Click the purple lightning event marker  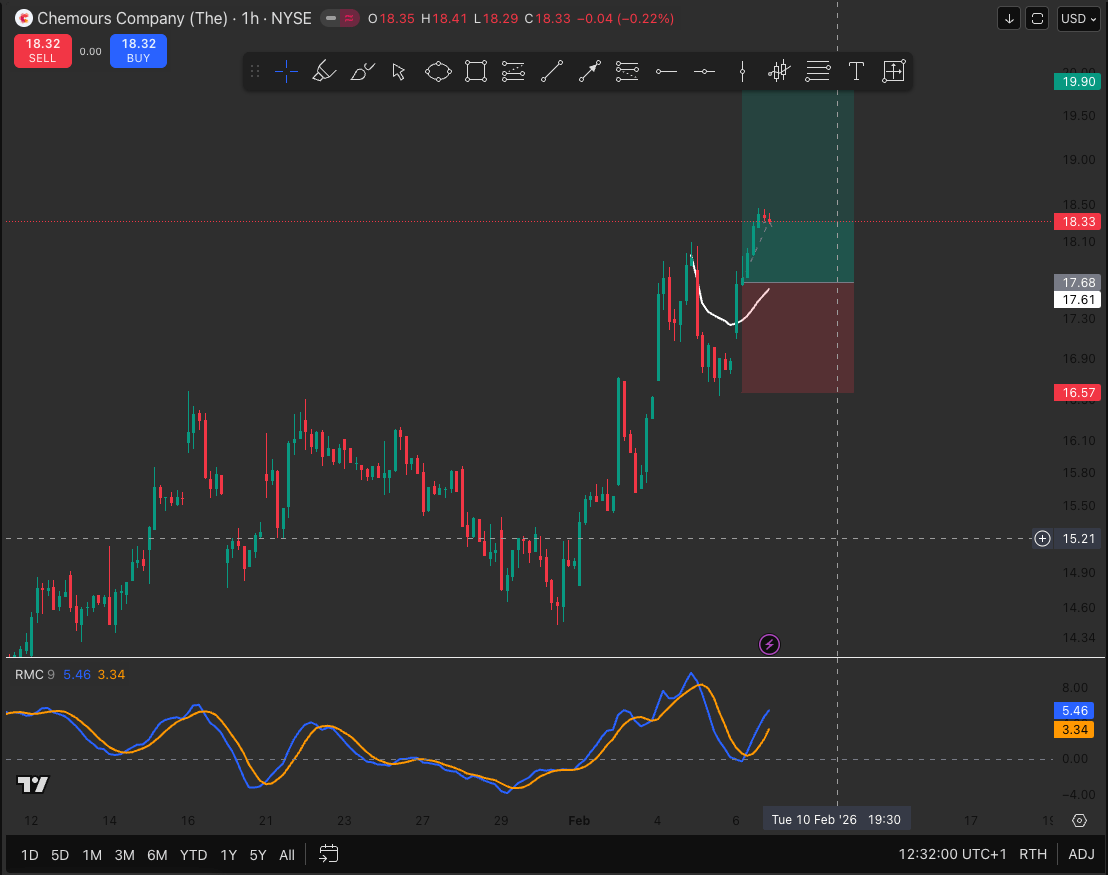[x=769, y=645]
